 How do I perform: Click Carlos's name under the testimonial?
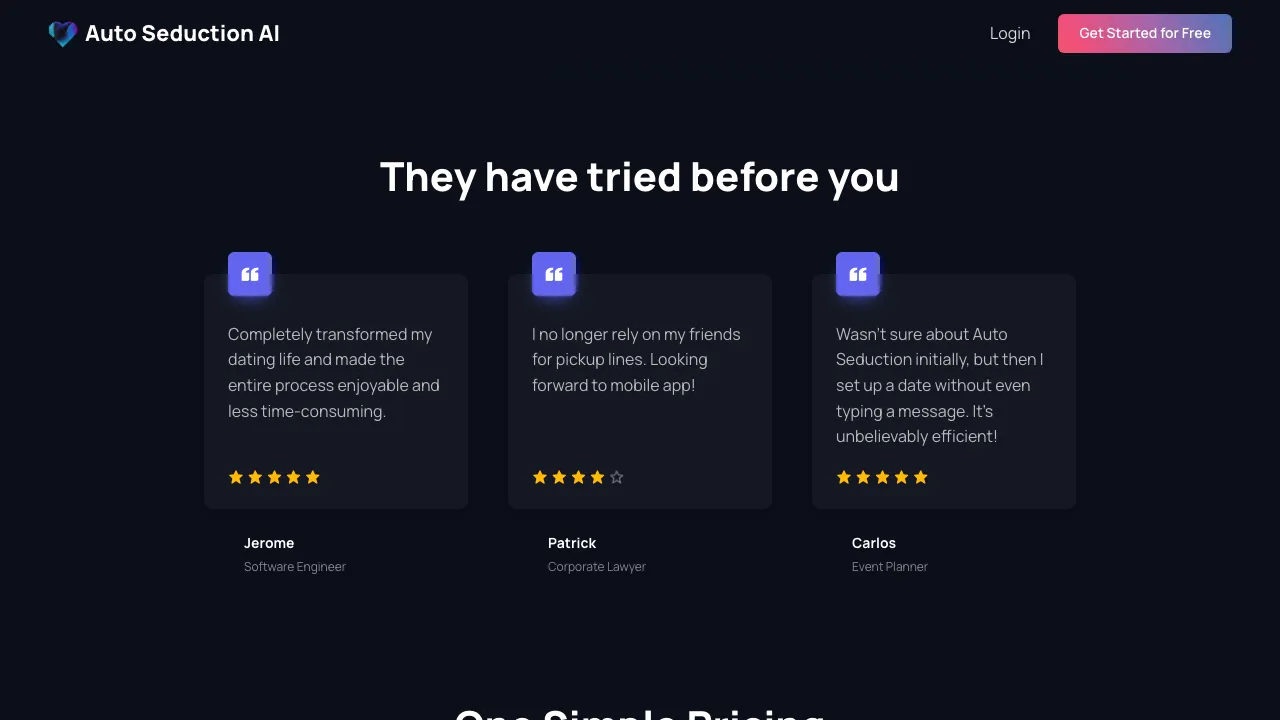tap(874, 543)
